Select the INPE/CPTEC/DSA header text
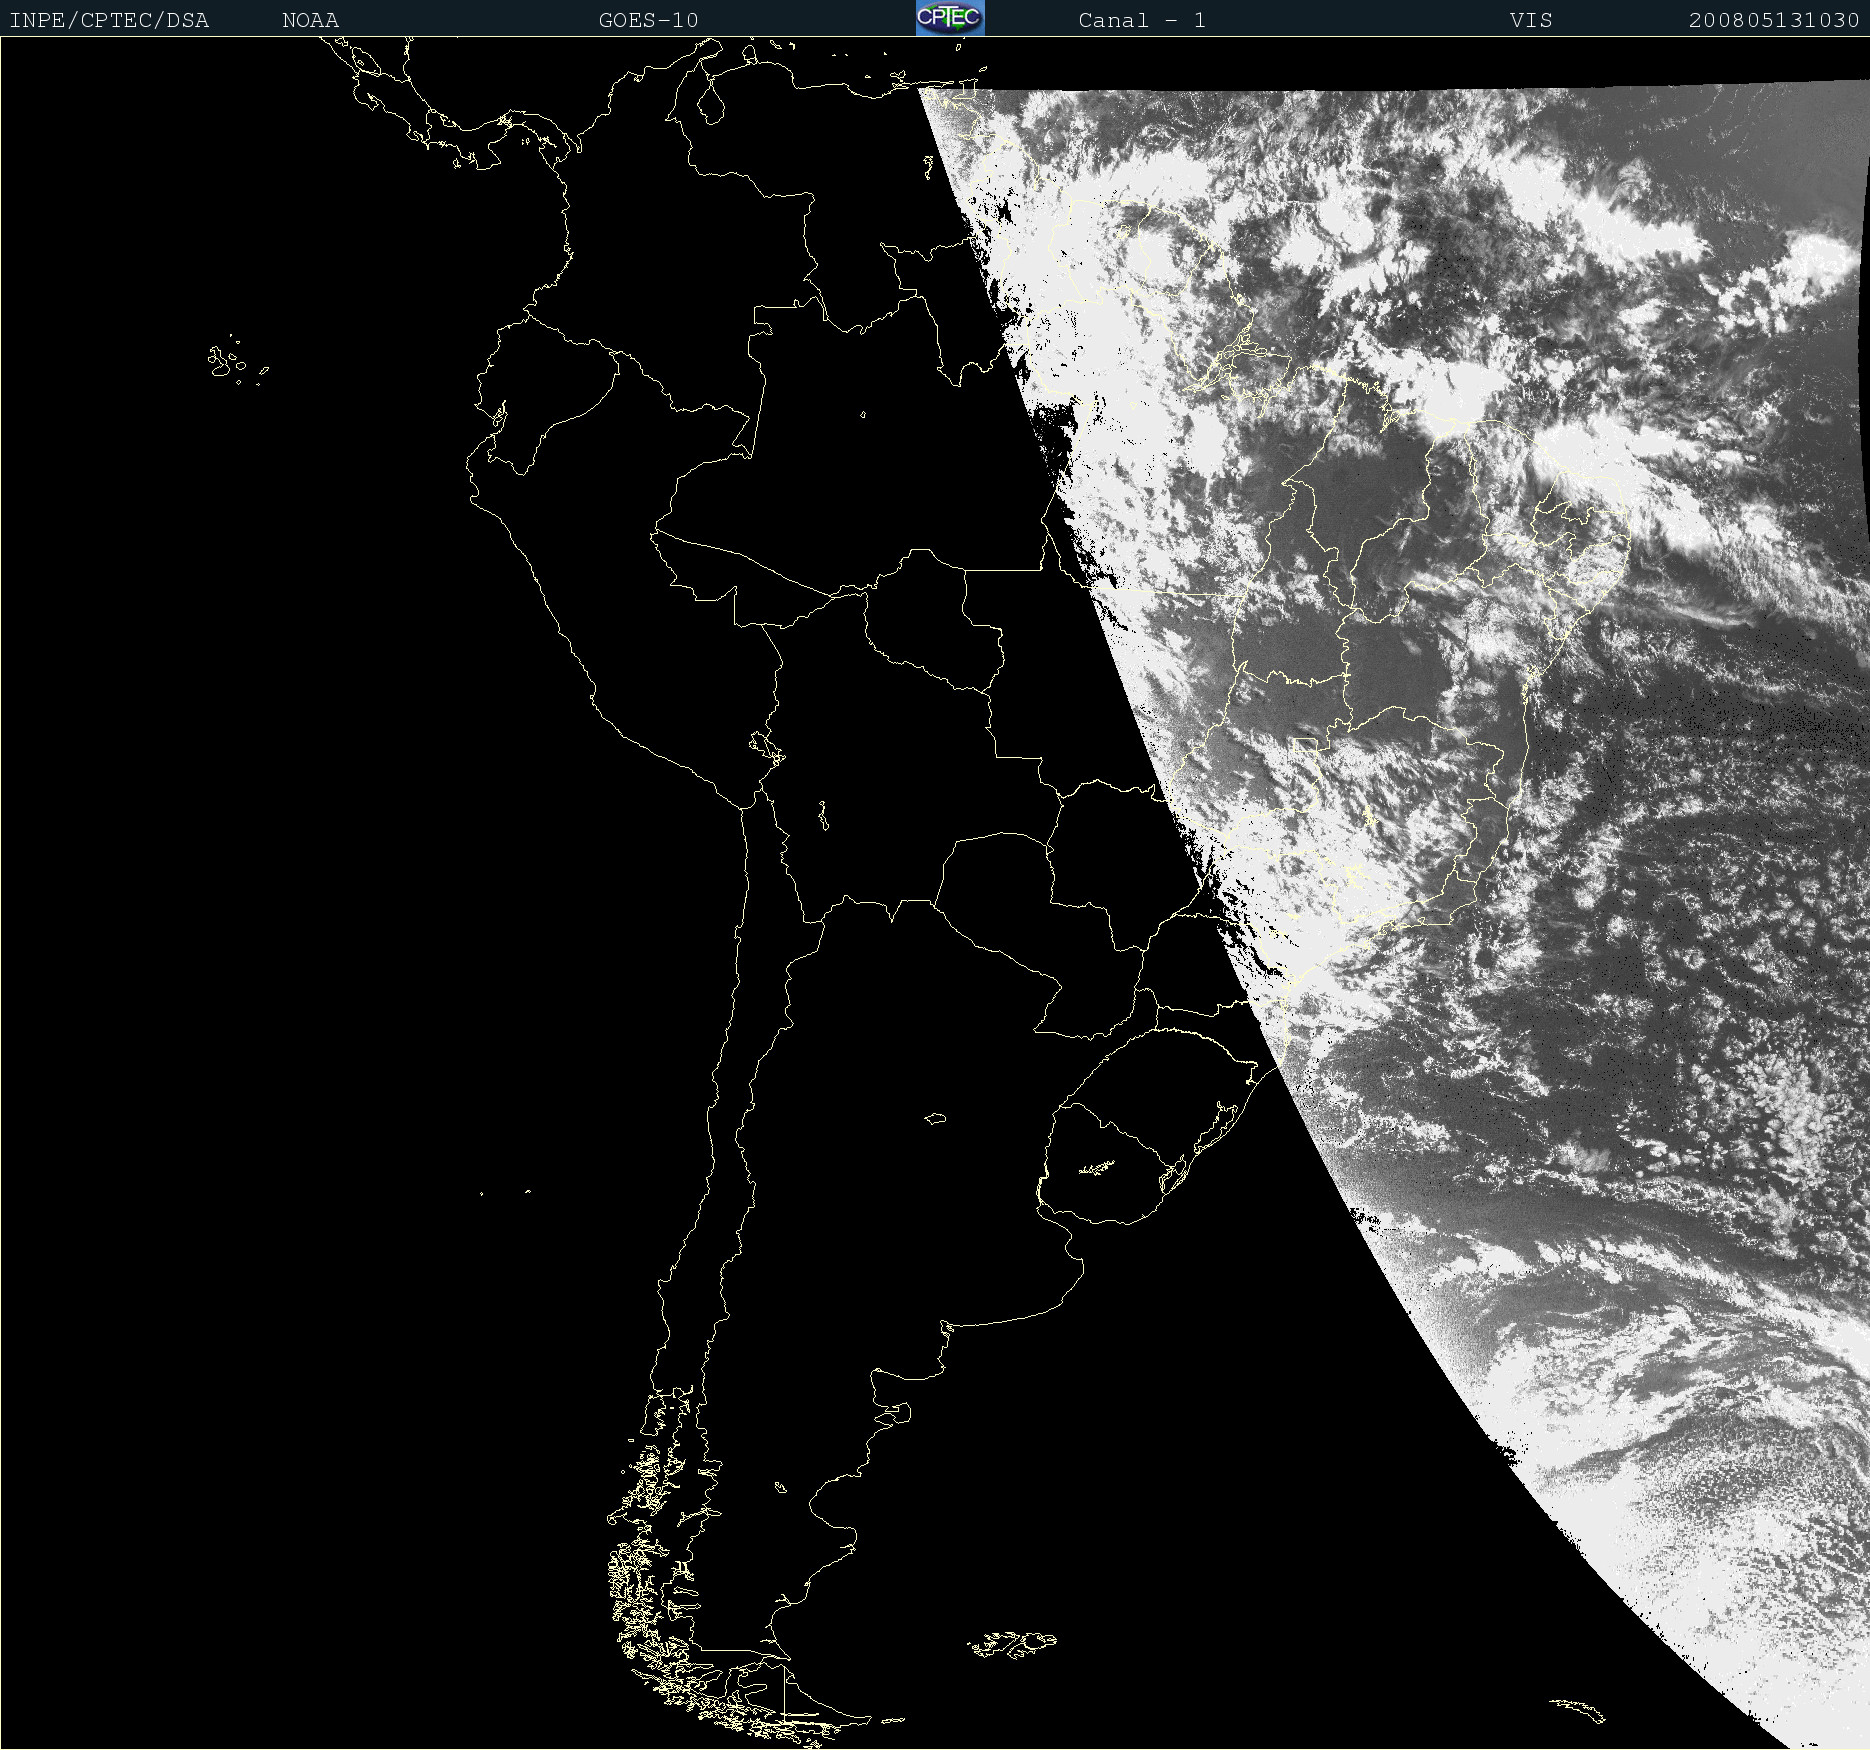 point(109,21)
